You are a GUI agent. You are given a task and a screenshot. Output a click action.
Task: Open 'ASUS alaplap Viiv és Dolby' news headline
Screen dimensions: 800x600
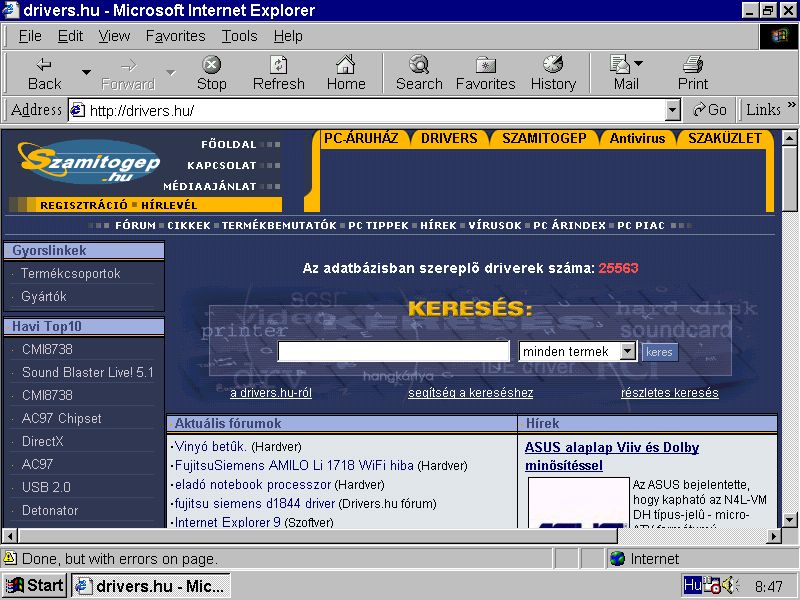tap(612, 457)
